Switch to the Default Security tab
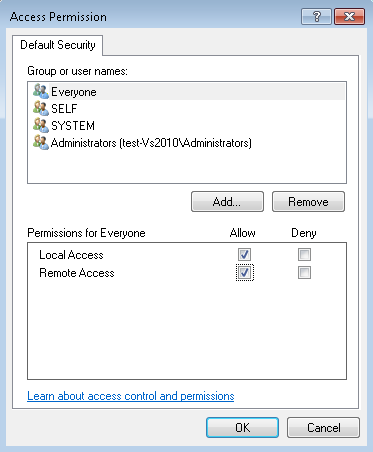 click(x=58, y=45)
